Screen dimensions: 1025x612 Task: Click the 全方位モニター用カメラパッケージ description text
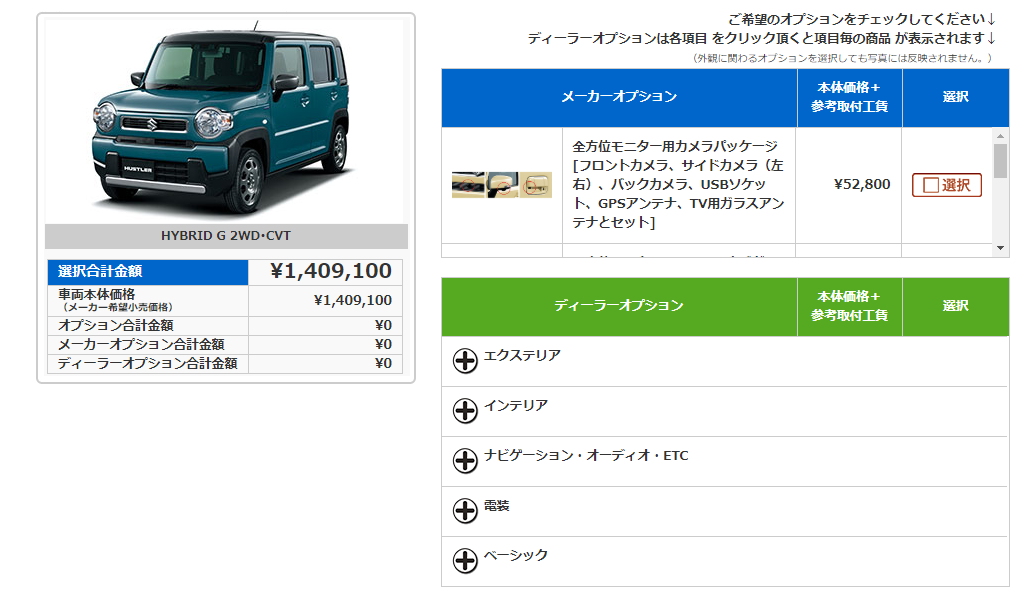click(678, 184)
